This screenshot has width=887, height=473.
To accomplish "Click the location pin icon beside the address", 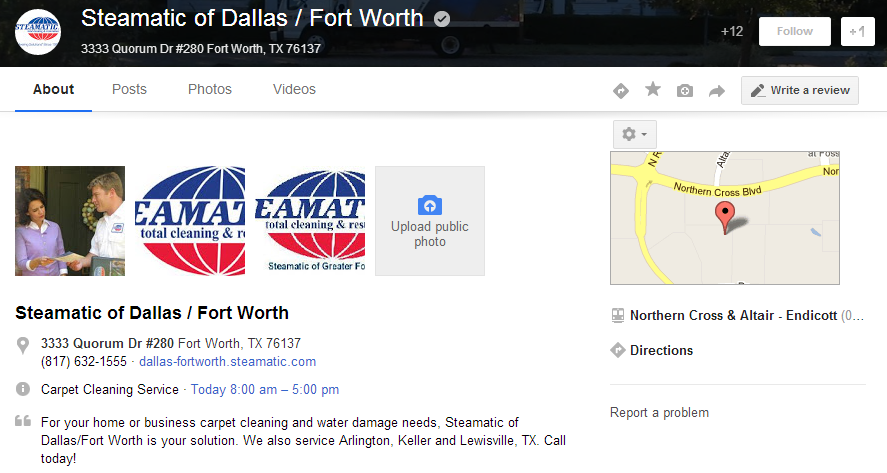I will (23, 345).
